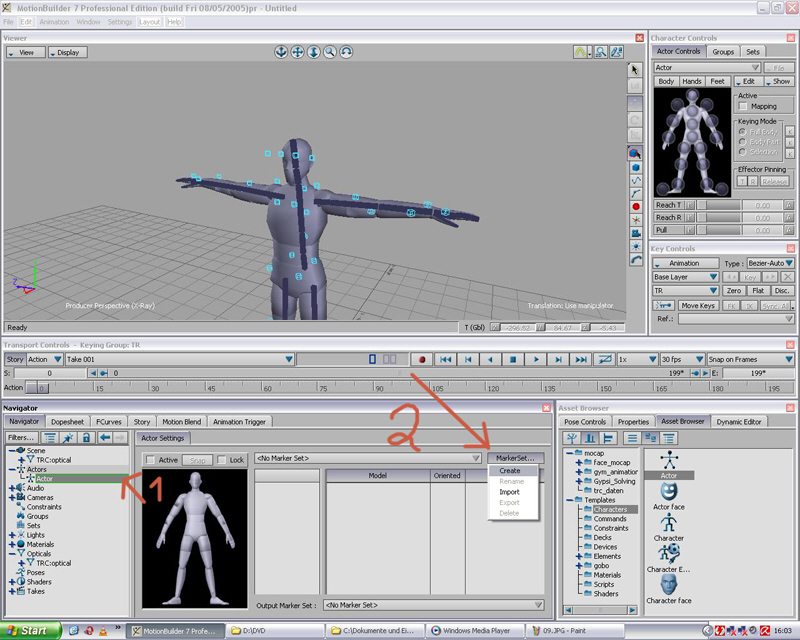Check the Mapping checkbox in Character Controls

pos(743,106)
